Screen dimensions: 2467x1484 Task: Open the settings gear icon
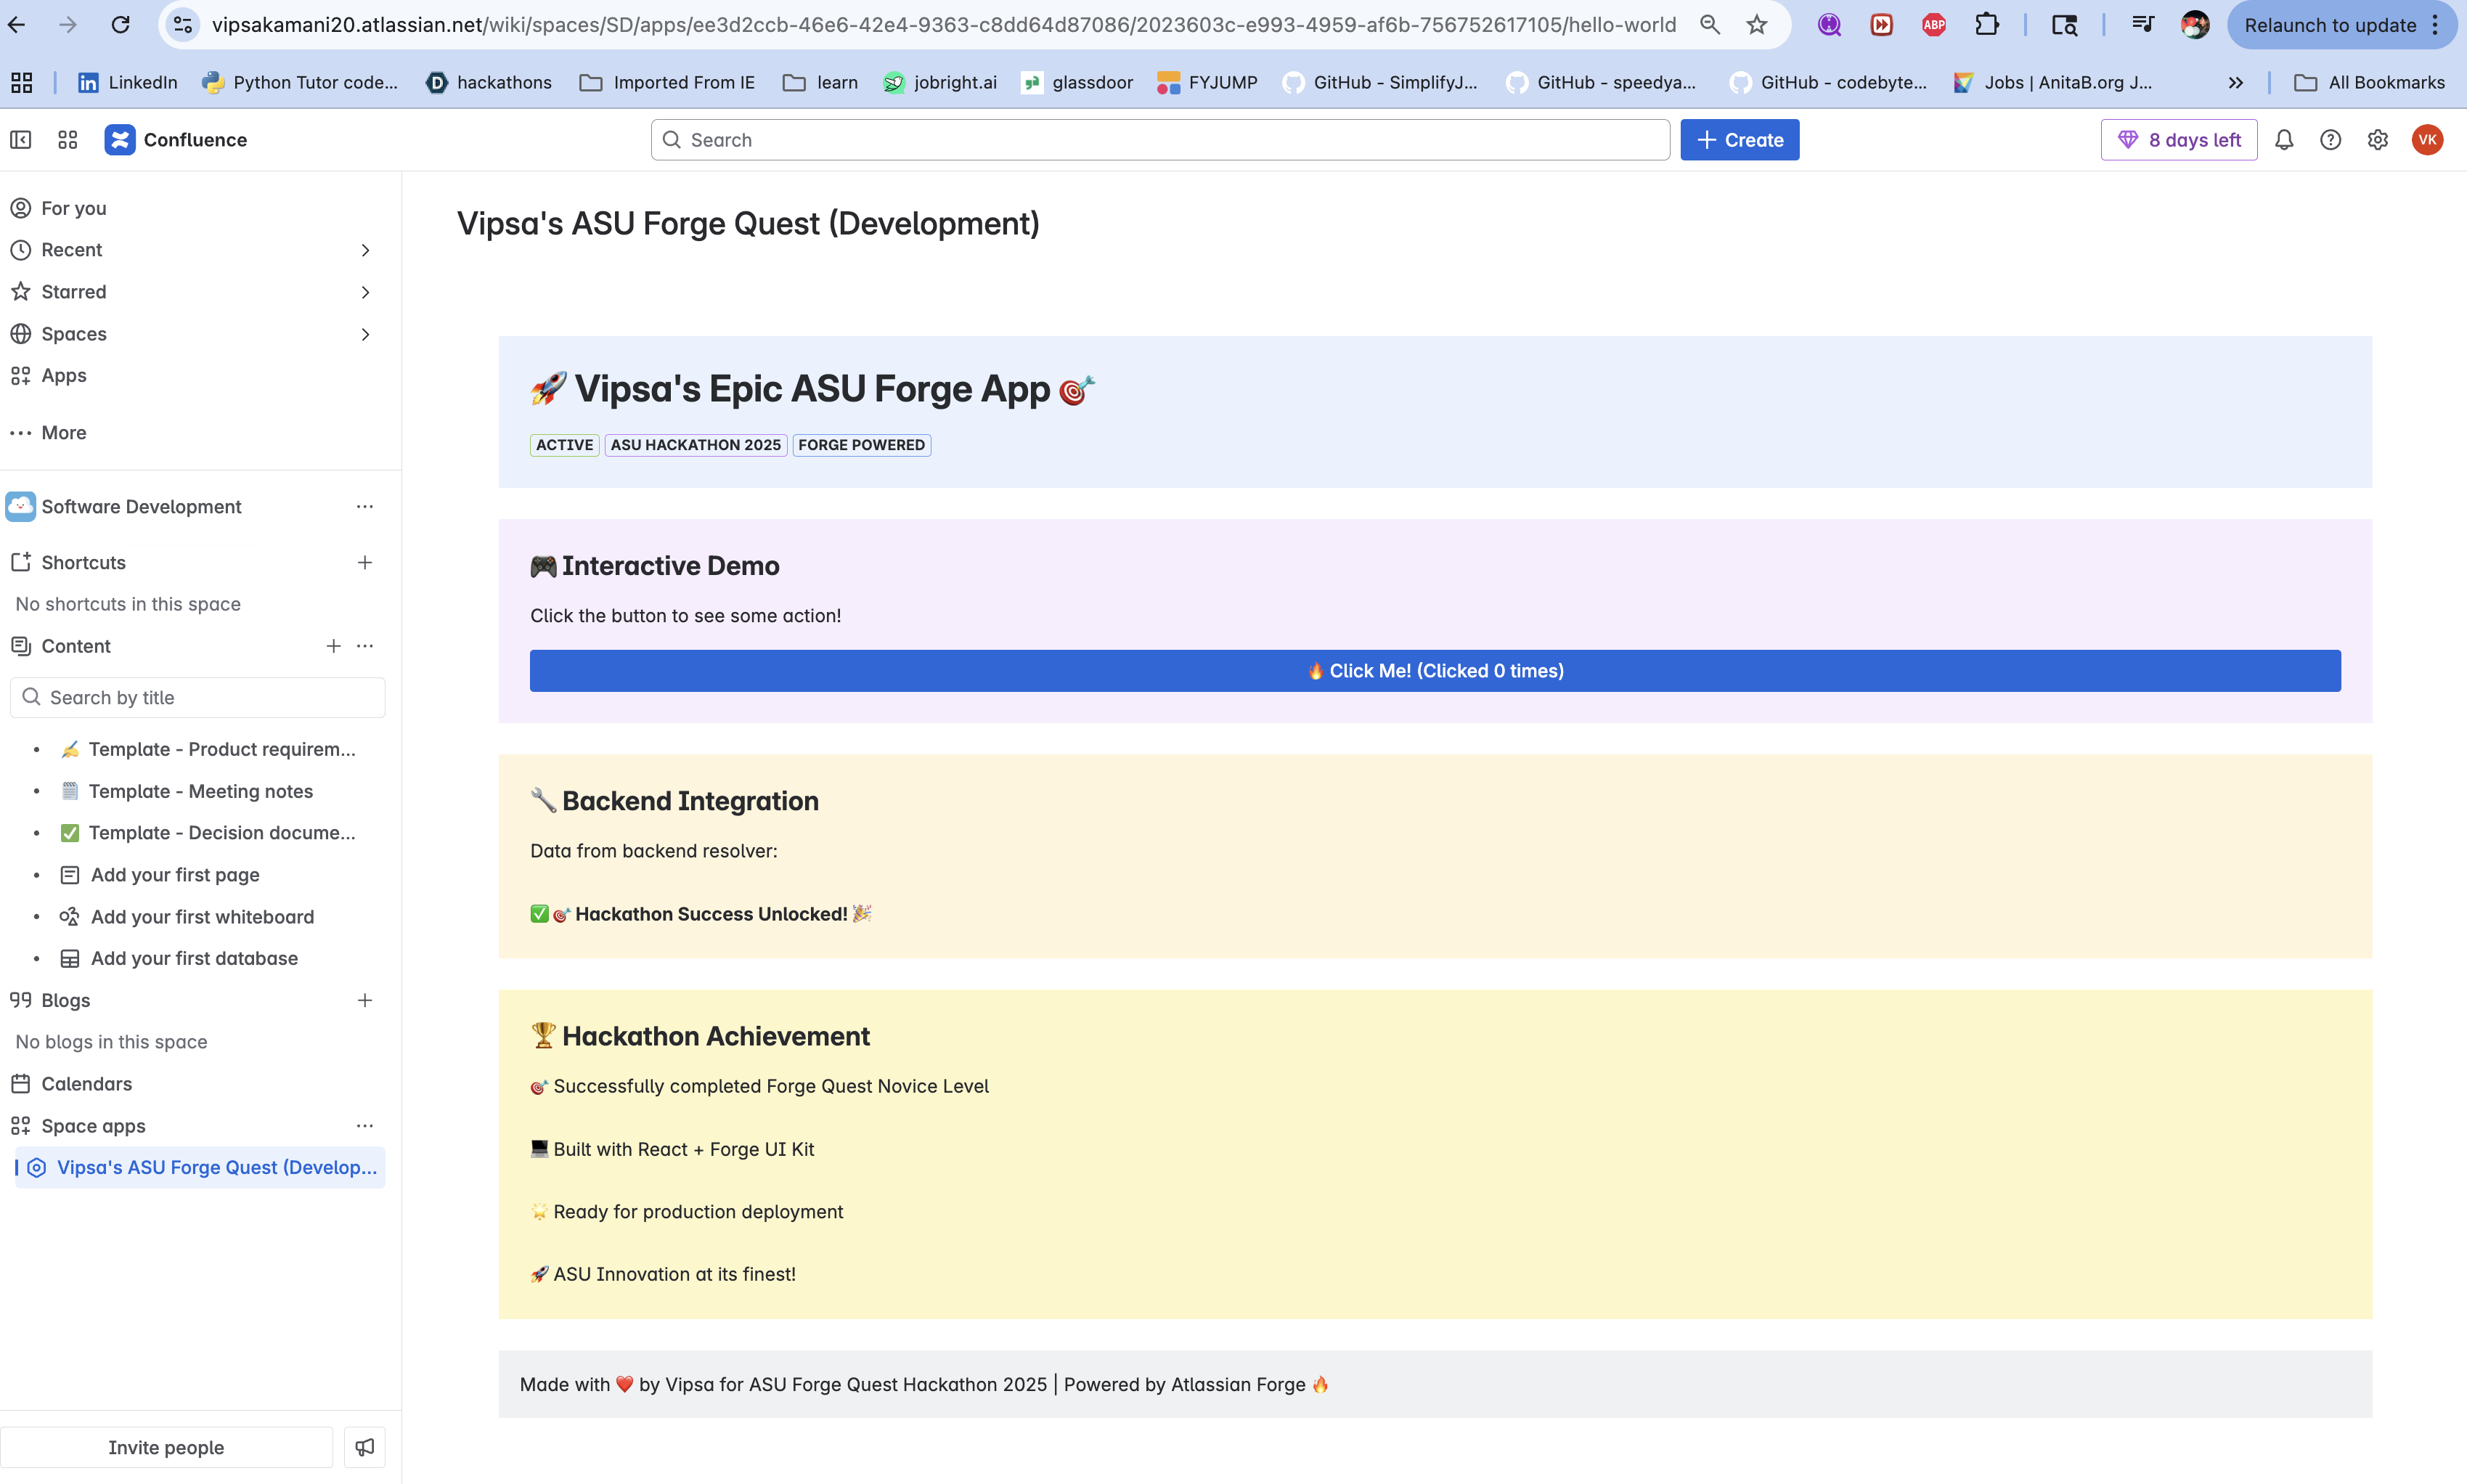pos(2378,140)
